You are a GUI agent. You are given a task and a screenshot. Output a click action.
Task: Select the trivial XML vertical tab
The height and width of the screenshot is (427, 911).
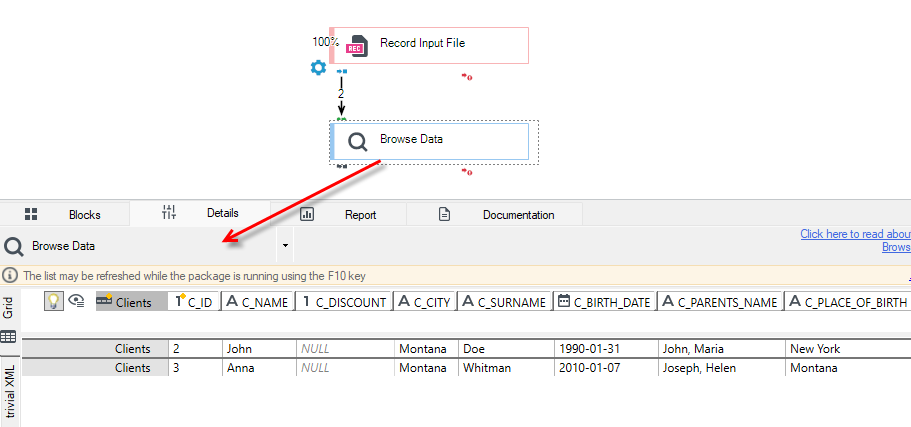(10, 391)
